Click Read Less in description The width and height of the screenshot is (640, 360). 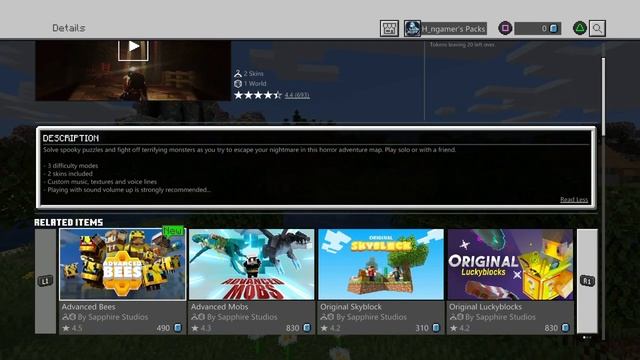pos(574,200)
